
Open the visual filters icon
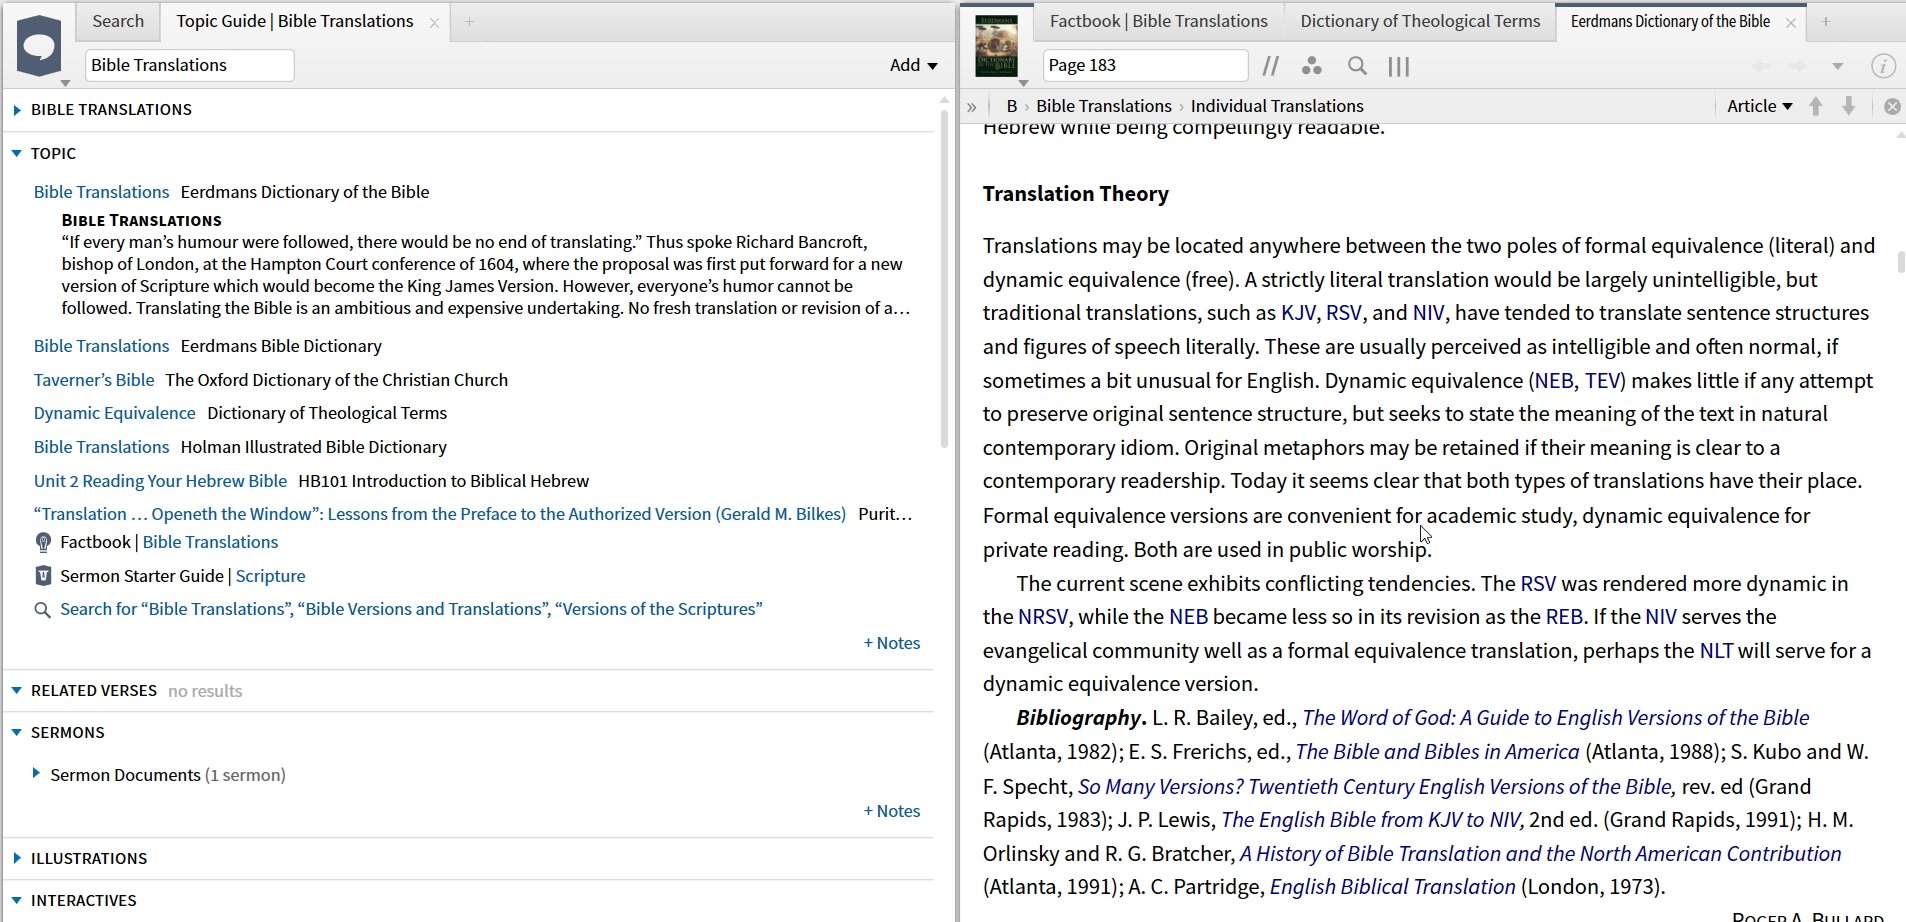[x=1312, y=66]
